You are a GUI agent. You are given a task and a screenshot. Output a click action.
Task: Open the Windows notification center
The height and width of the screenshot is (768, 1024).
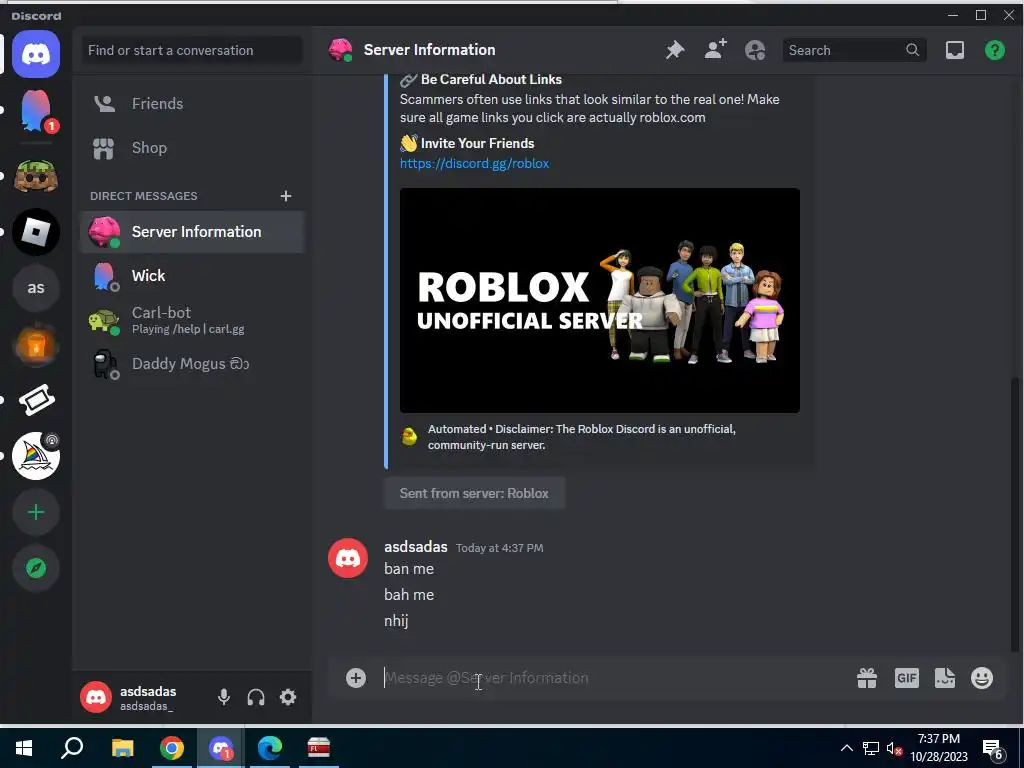pyautogui.click(x=993, y=749)
